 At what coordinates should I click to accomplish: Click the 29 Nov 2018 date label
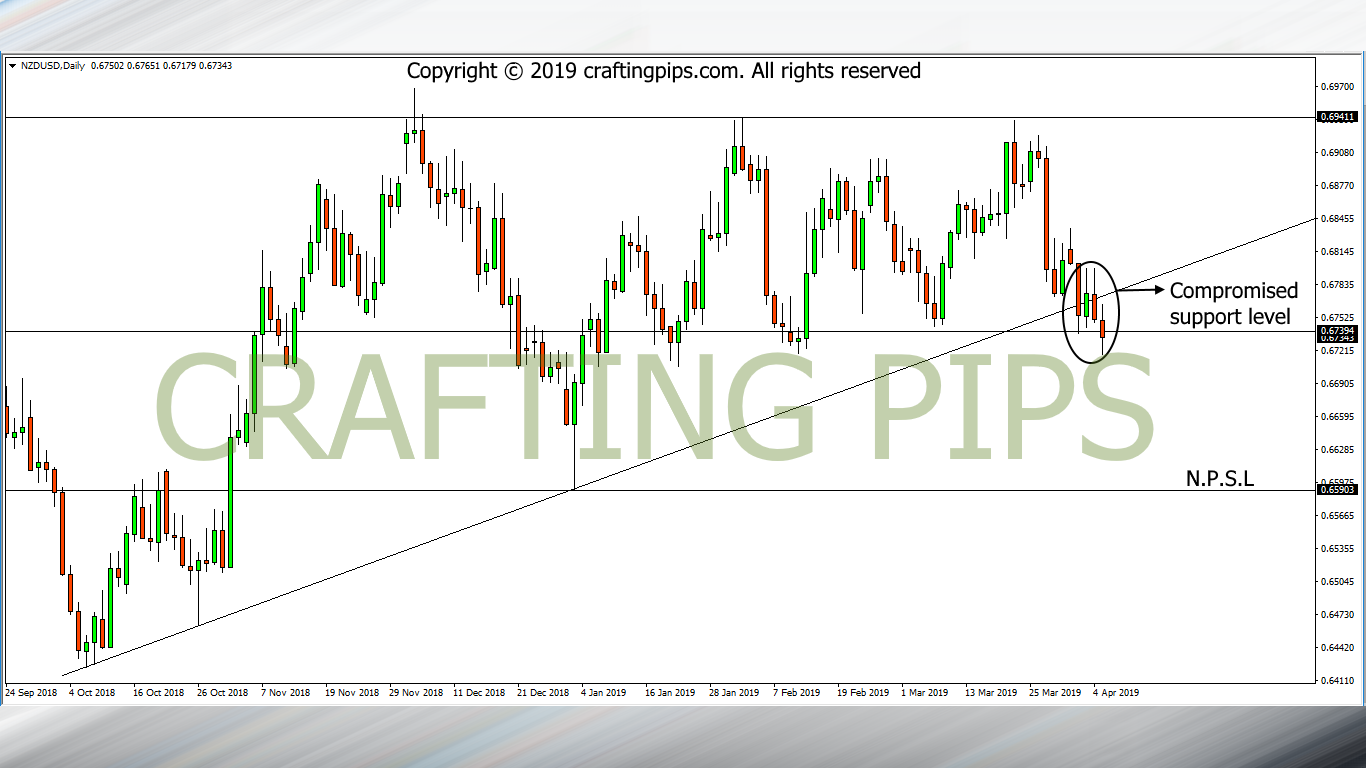tap(416, 692)
